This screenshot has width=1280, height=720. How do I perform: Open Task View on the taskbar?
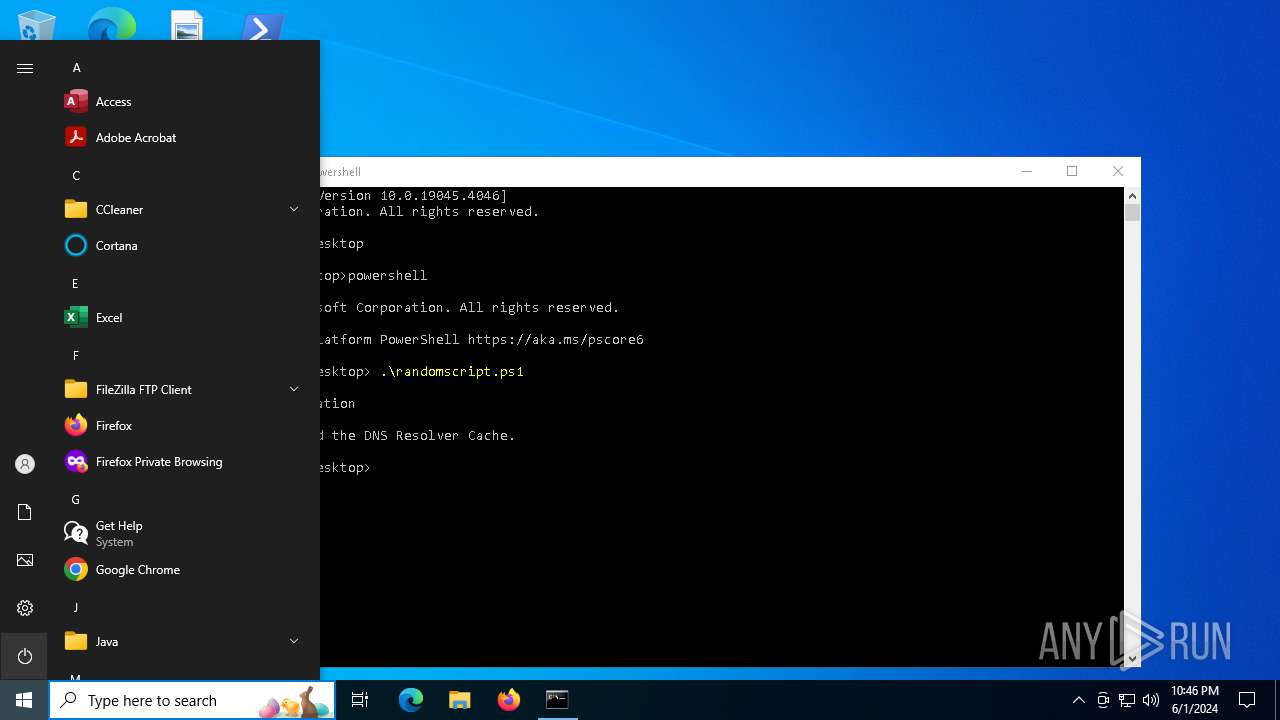pos(360,700)
